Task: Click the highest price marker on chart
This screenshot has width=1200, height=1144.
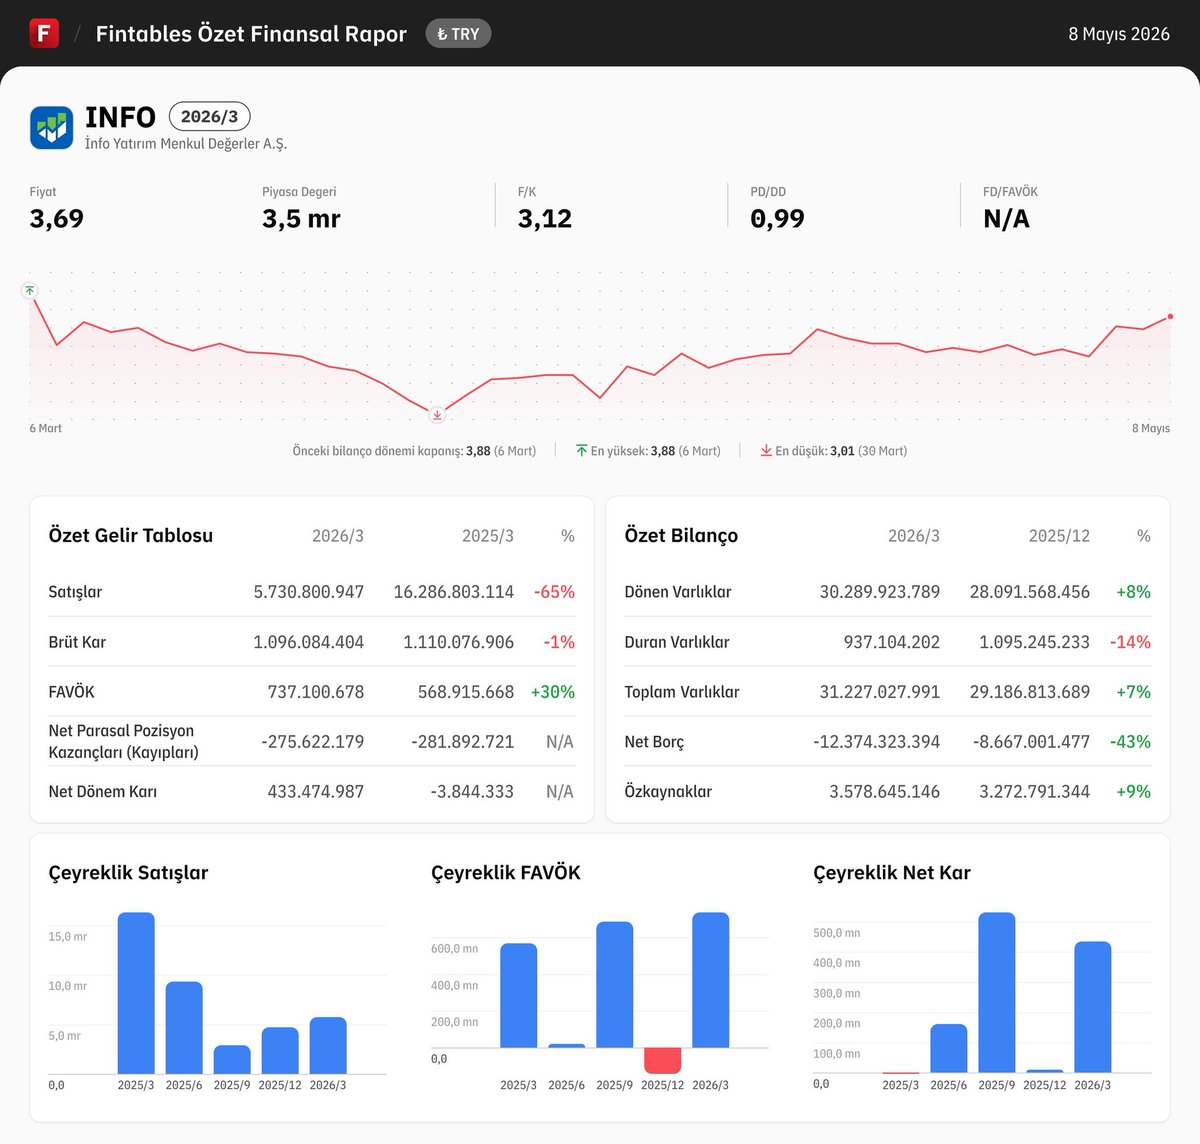Action: 30,290
